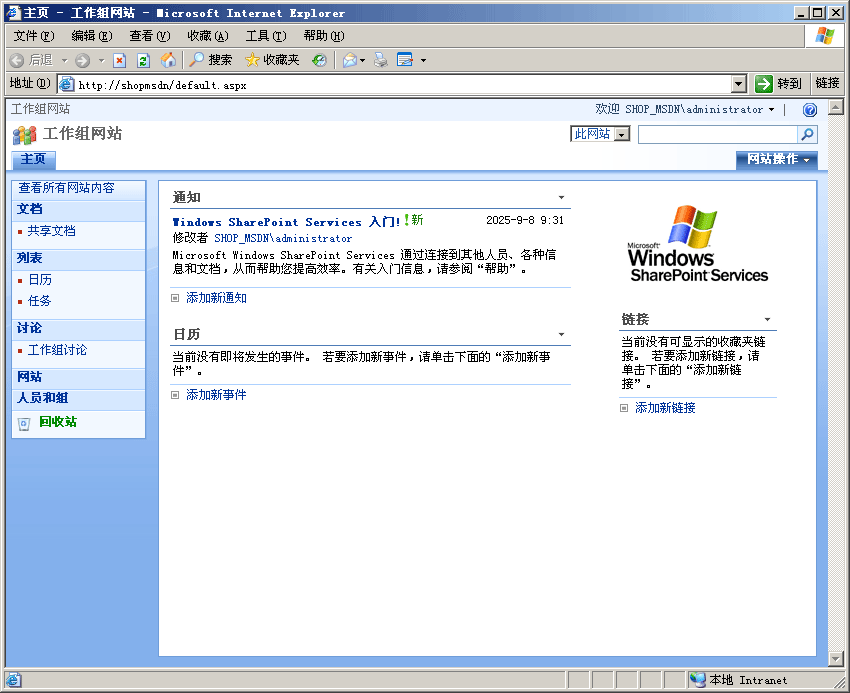Image resolution: width=850 pixels, height=693 pixels.
Task: Click the 查看所有网站内容 link
Action: tap(67, 188)
